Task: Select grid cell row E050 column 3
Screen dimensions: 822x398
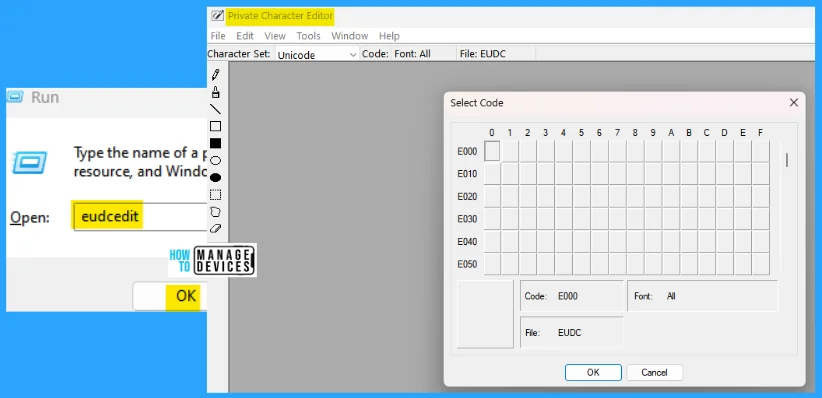Action: click(546, 264)
